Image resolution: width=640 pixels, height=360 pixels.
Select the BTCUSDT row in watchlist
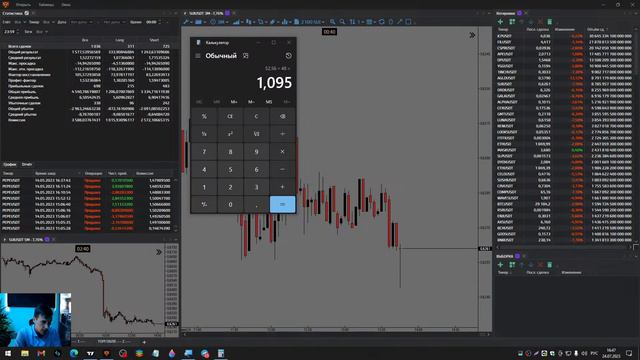coord(564,204)
